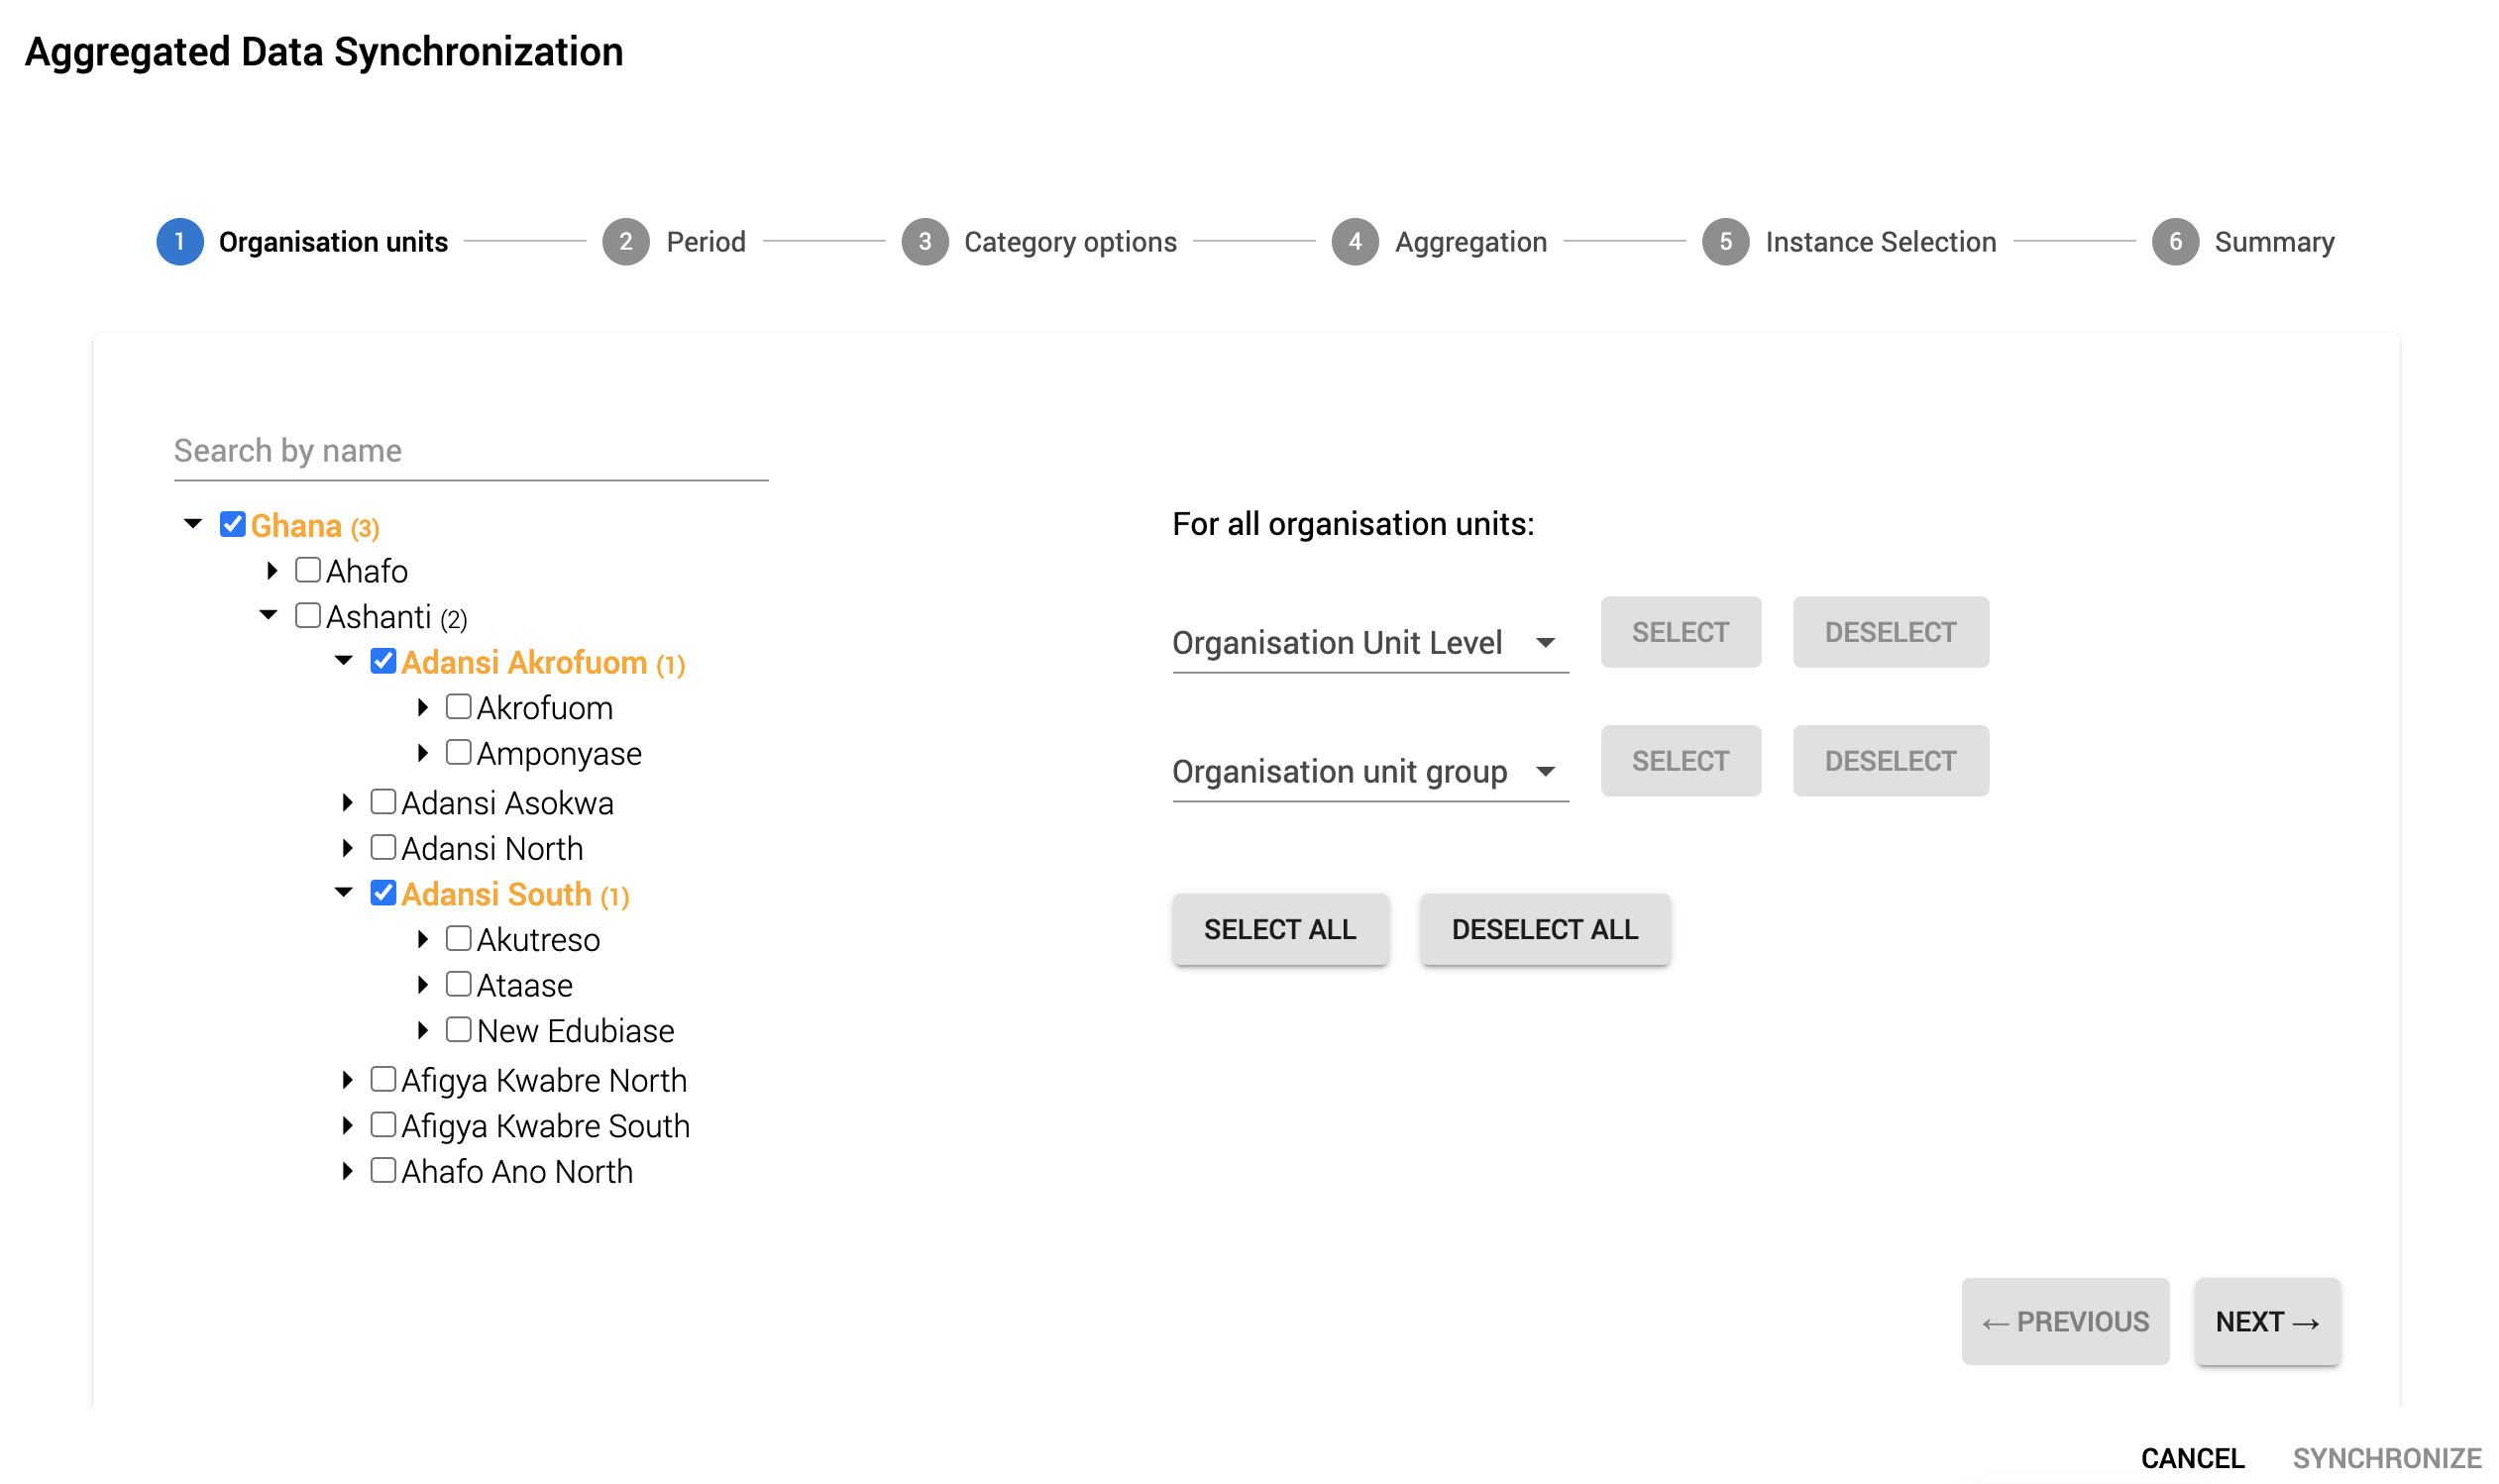Switch to the Period step label
This screenshot has width=2499, height=1484.
705,241
